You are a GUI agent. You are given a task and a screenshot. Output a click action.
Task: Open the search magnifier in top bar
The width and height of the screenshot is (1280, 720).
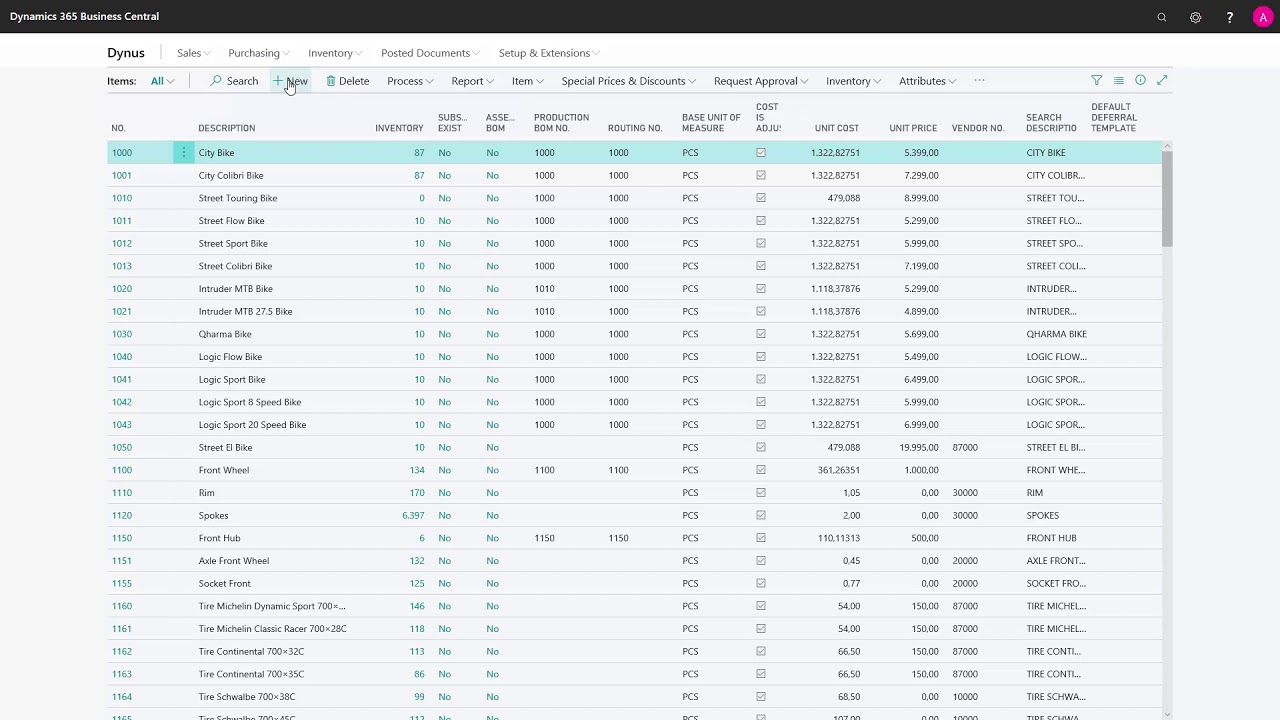(1161, 17)
